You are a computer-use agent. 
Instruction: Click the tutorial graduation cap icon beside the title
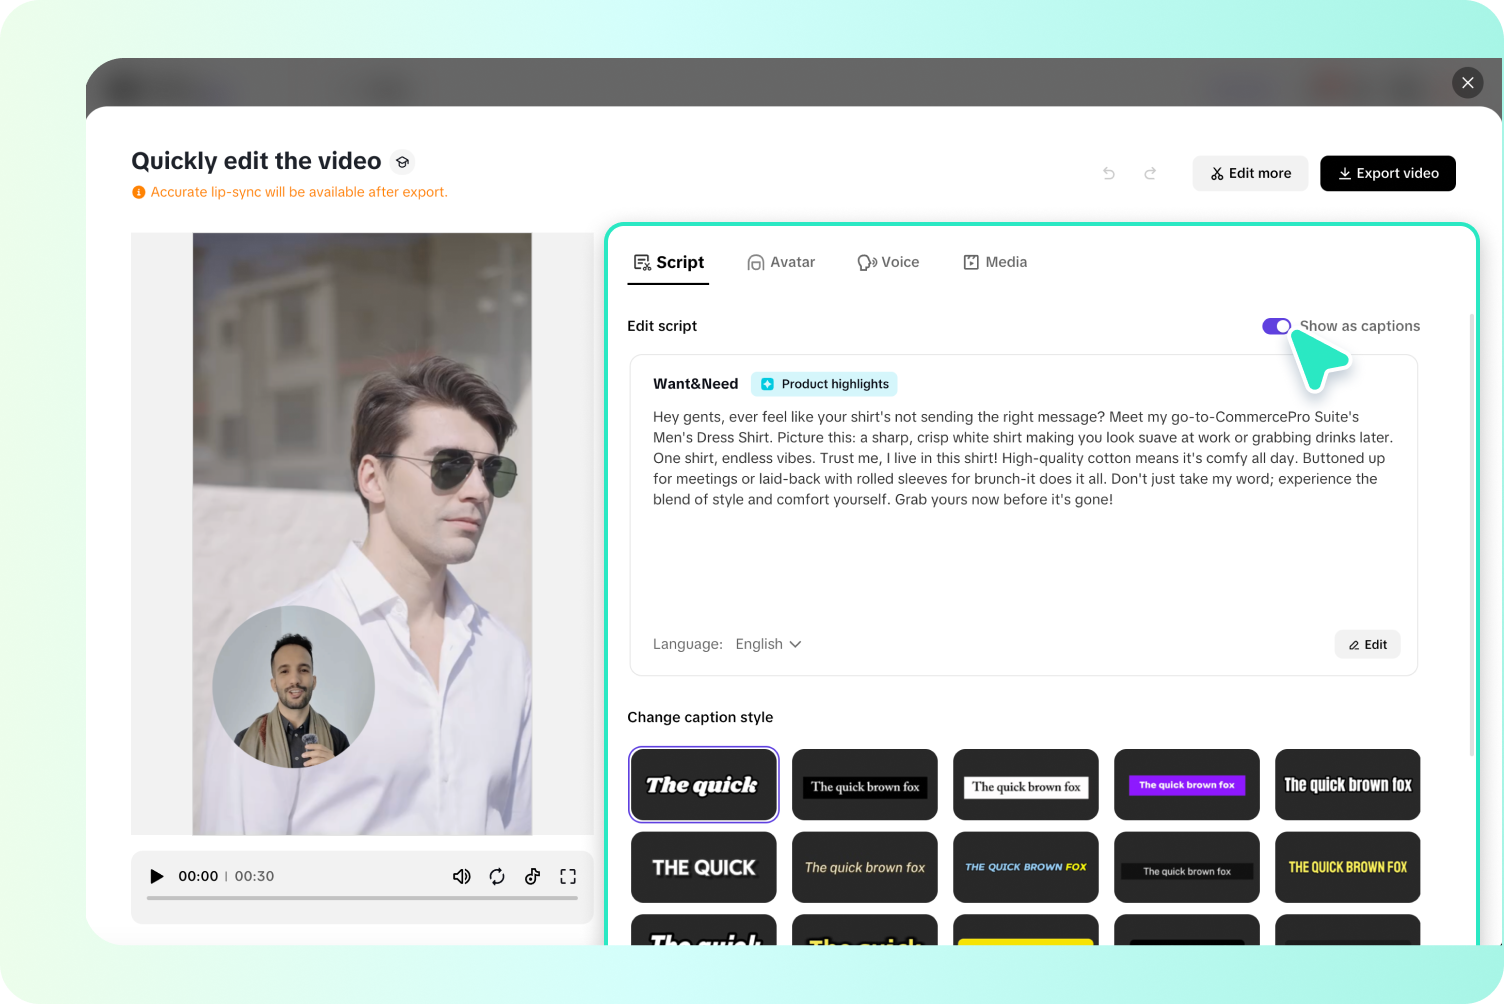click(402, 161)
